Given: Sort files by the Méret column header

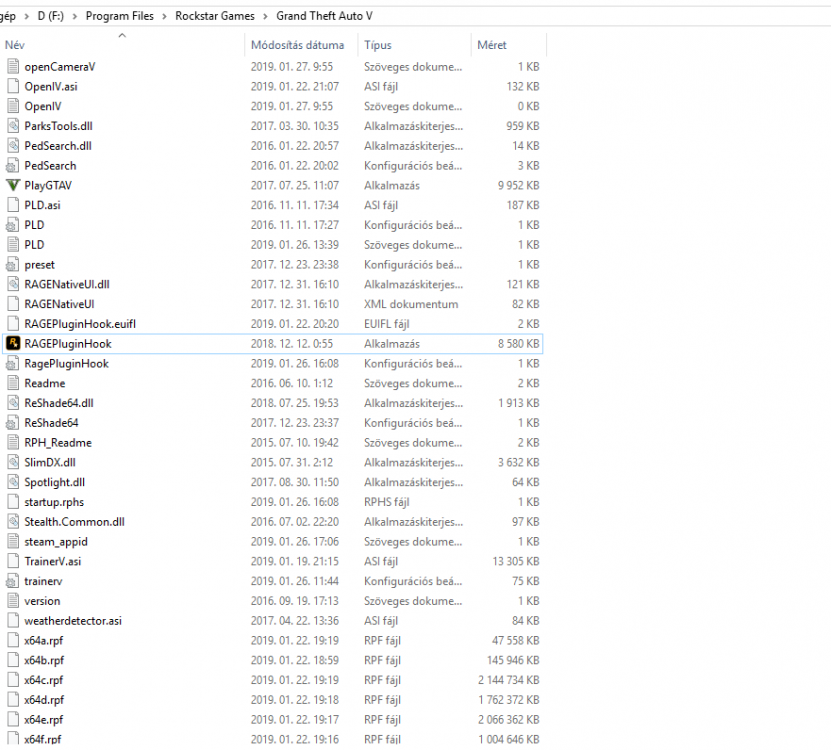Looking at the screenshot, I should (x=492, y=45).
